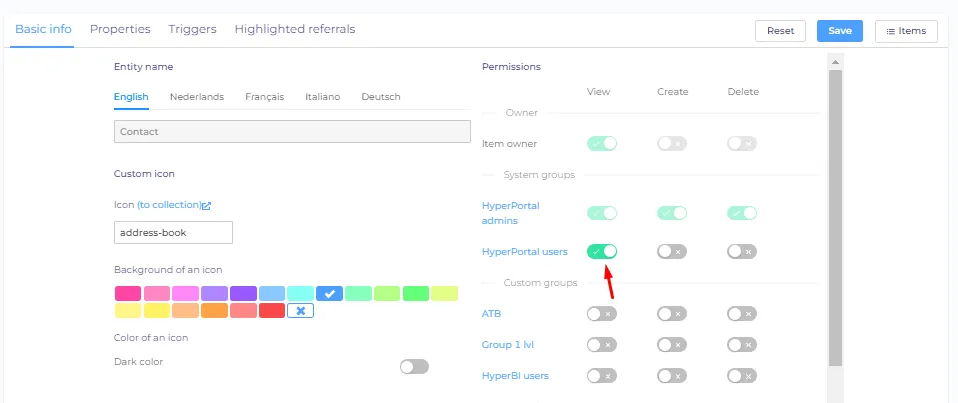Viewport: 958px width, 403px height.
Task: Click the permissions panel scrollbar thumb
Action: pyautogui.click(x=835, y=217)
